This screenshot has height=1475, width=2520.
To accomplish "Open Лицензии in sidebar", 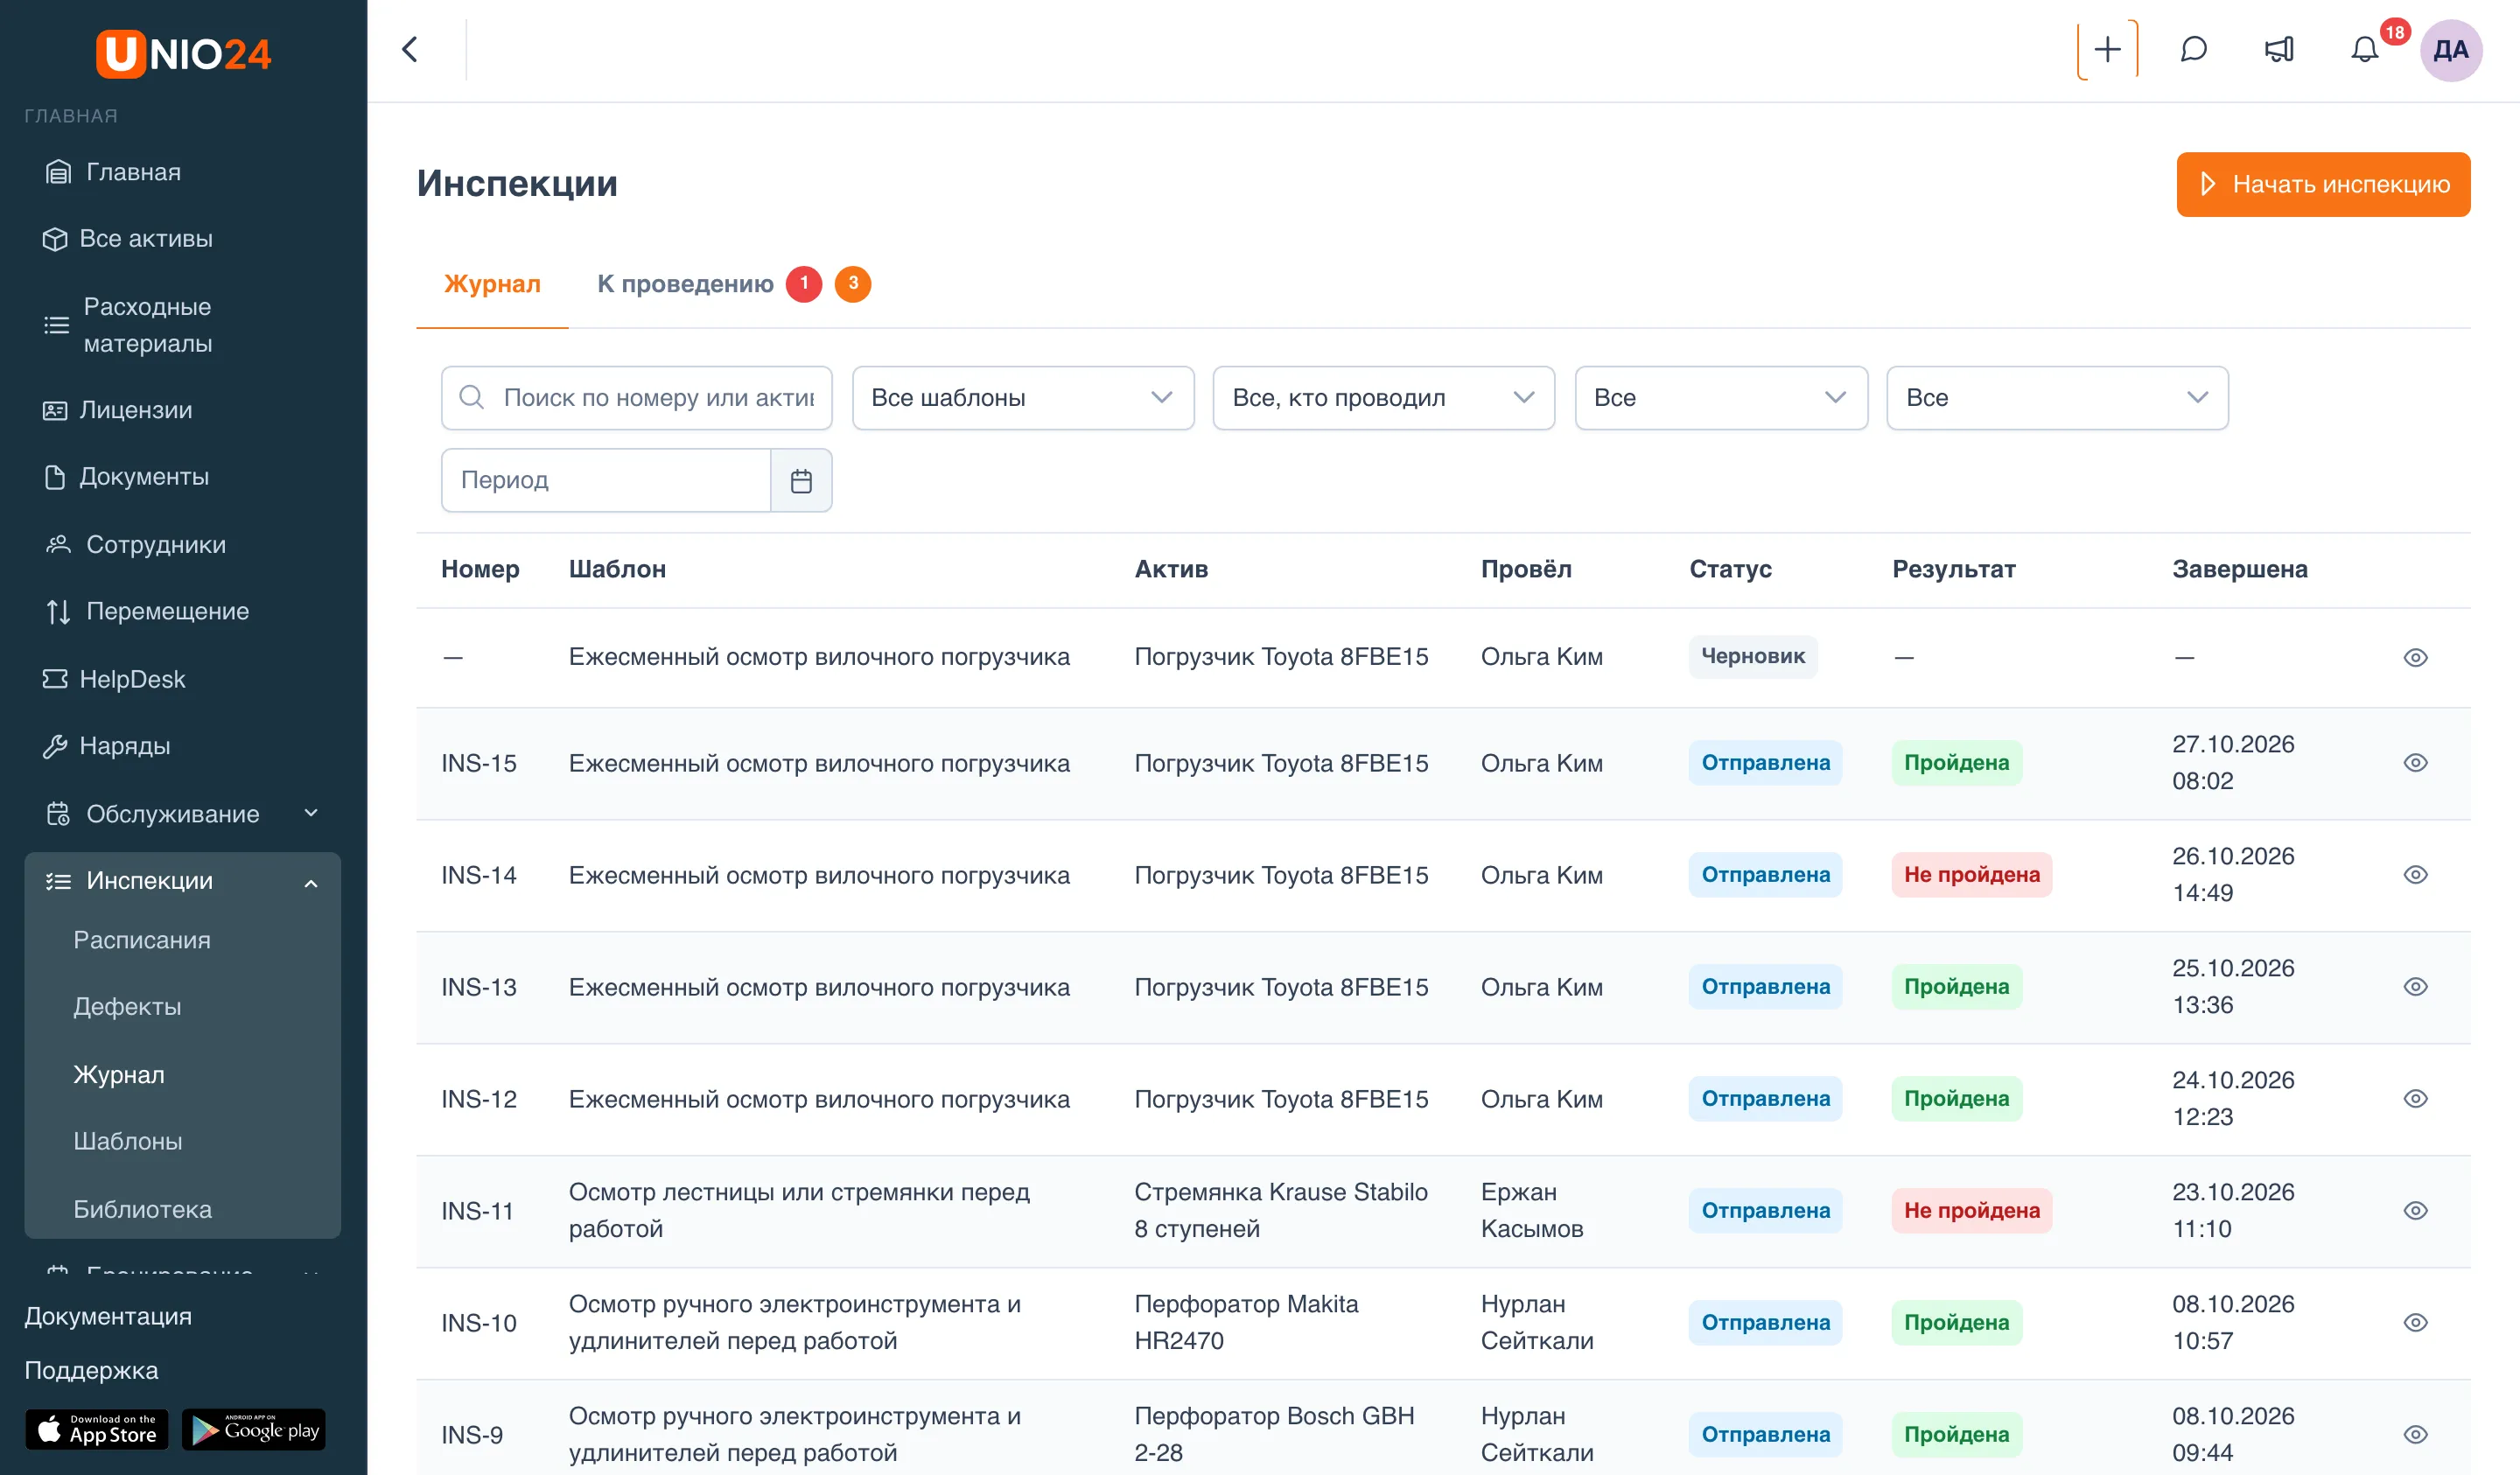I will pyautogui.click(x=117, y=410).
